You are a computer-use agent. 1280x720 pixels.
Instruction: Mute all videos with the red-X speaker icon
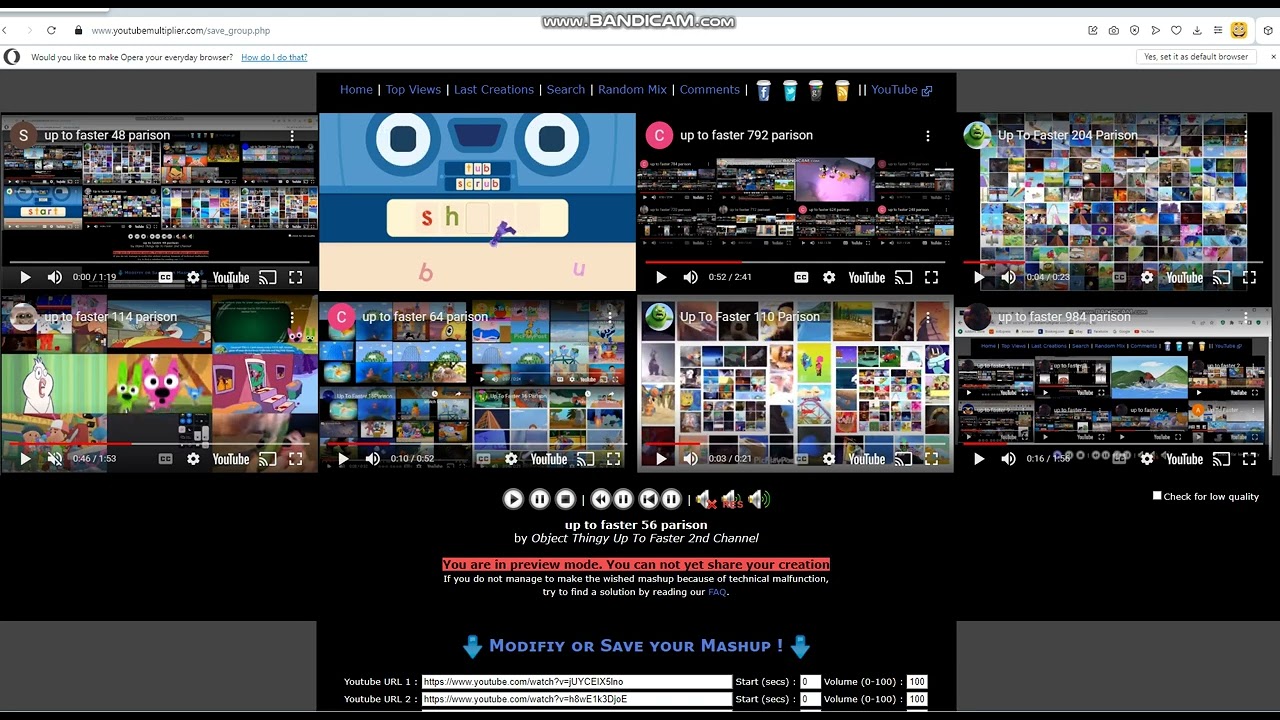click(x=706, y=499)
